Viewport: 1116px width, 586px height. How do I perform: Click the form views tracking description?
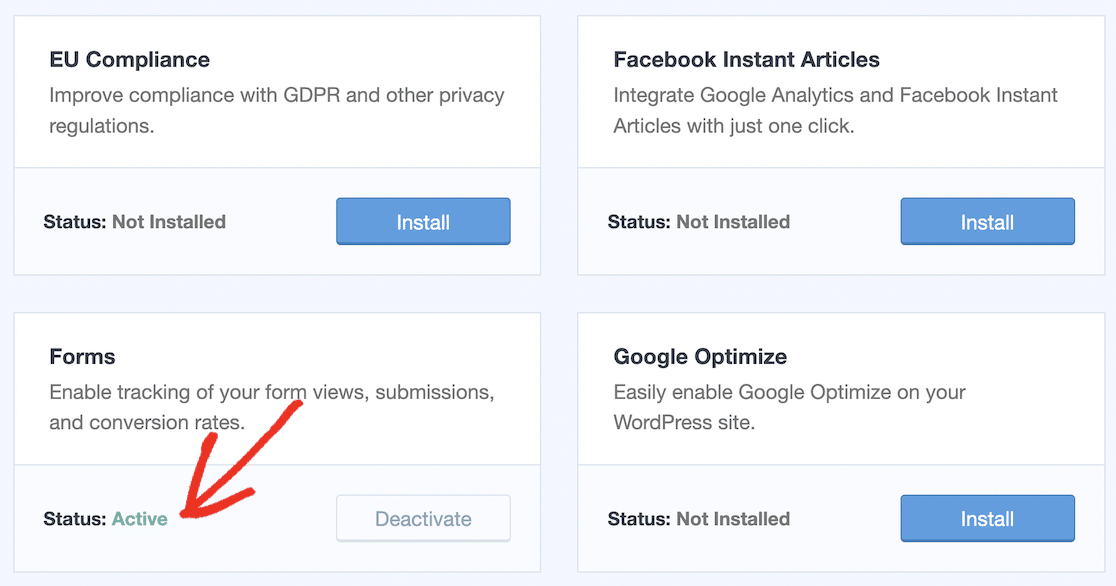point(272,407)
